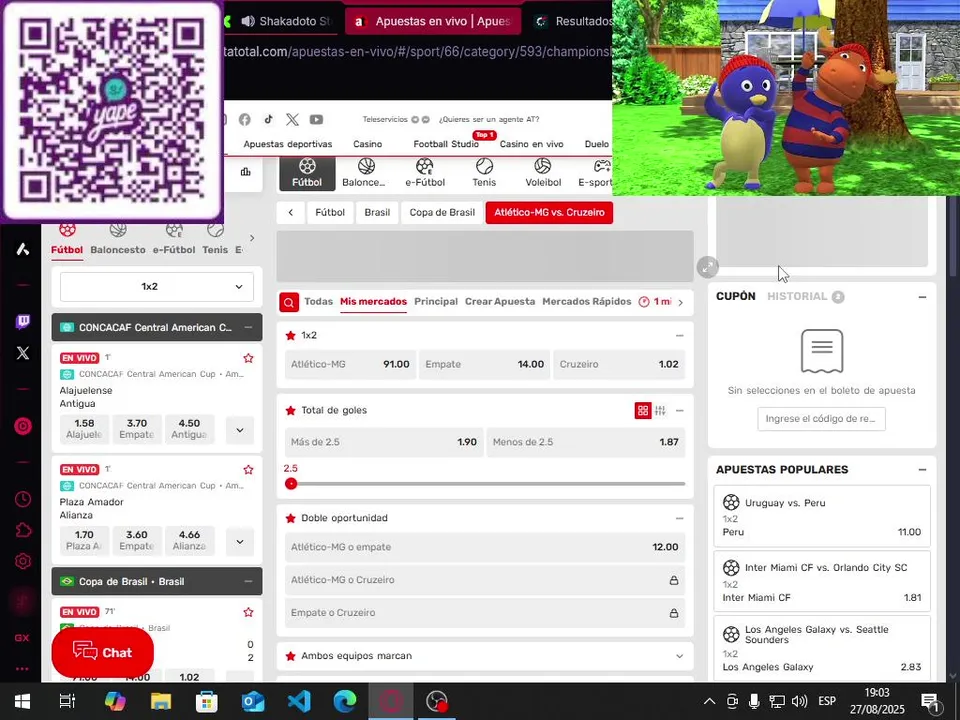Open the TikTok icon in the site header
This screenshot has height=720, width=960.
268,119
